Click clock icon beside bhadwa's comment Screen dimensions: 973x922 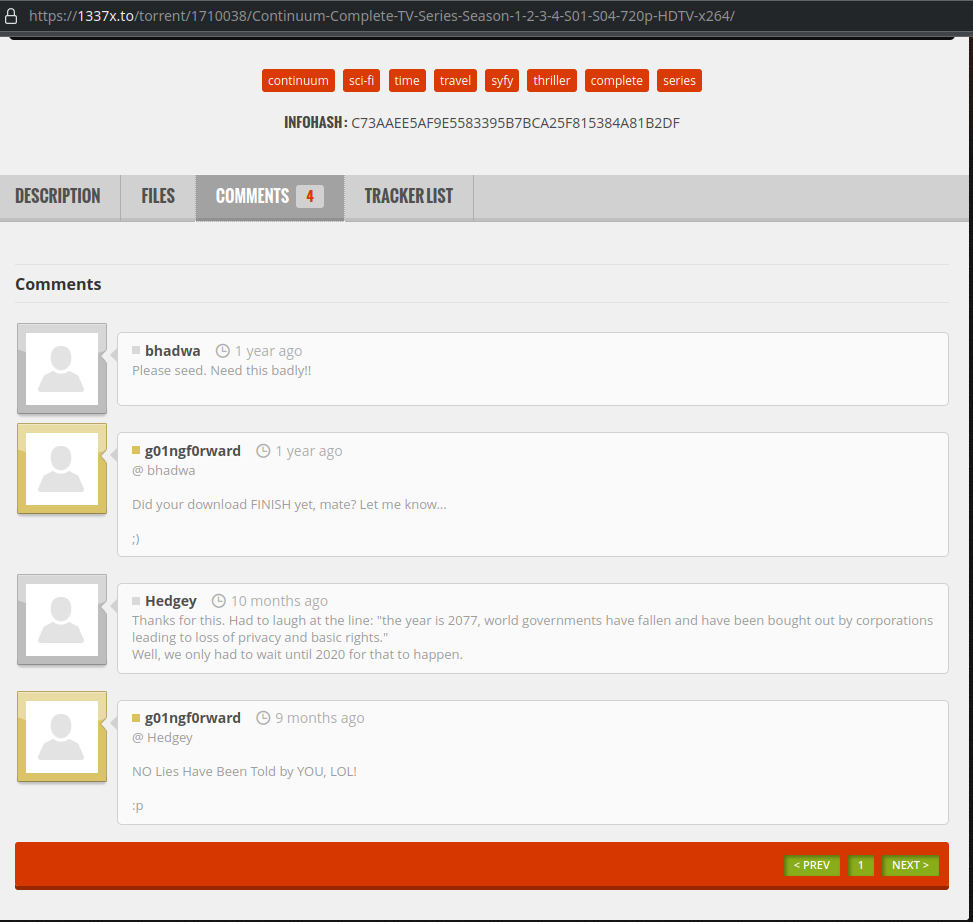pos(223,351)
